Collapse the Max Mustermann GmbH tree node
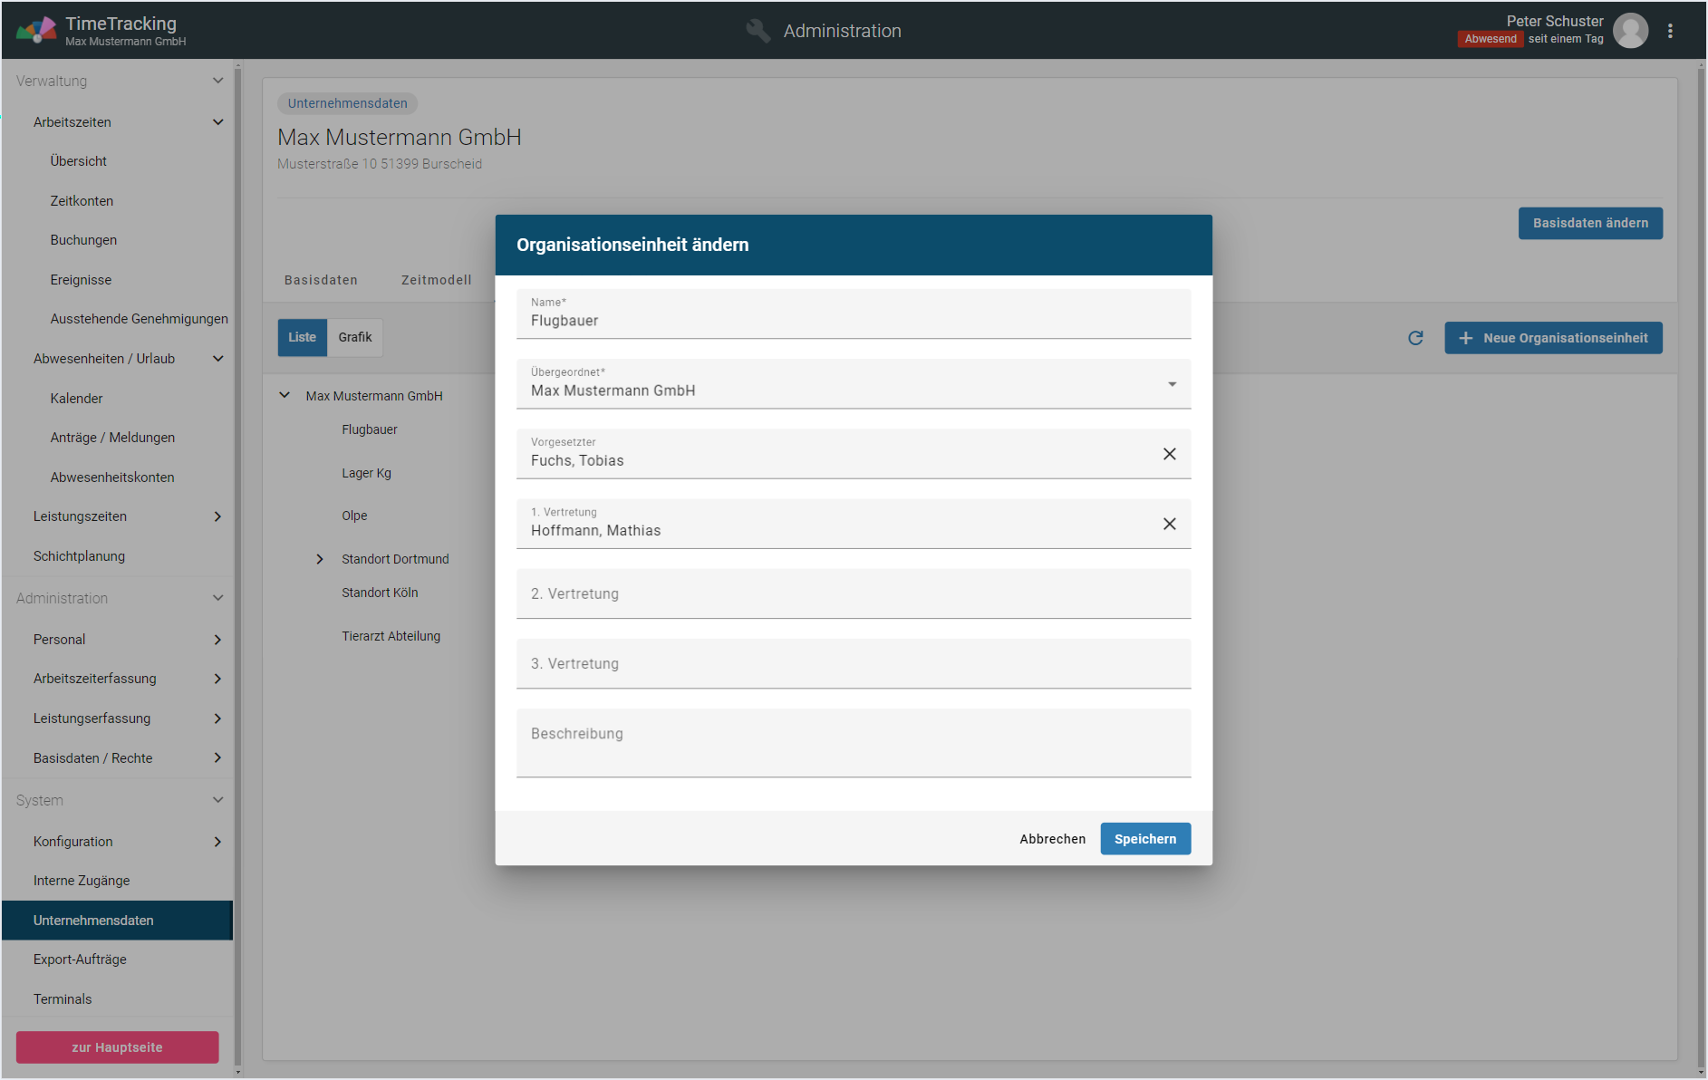 click(x=285, y=396)
